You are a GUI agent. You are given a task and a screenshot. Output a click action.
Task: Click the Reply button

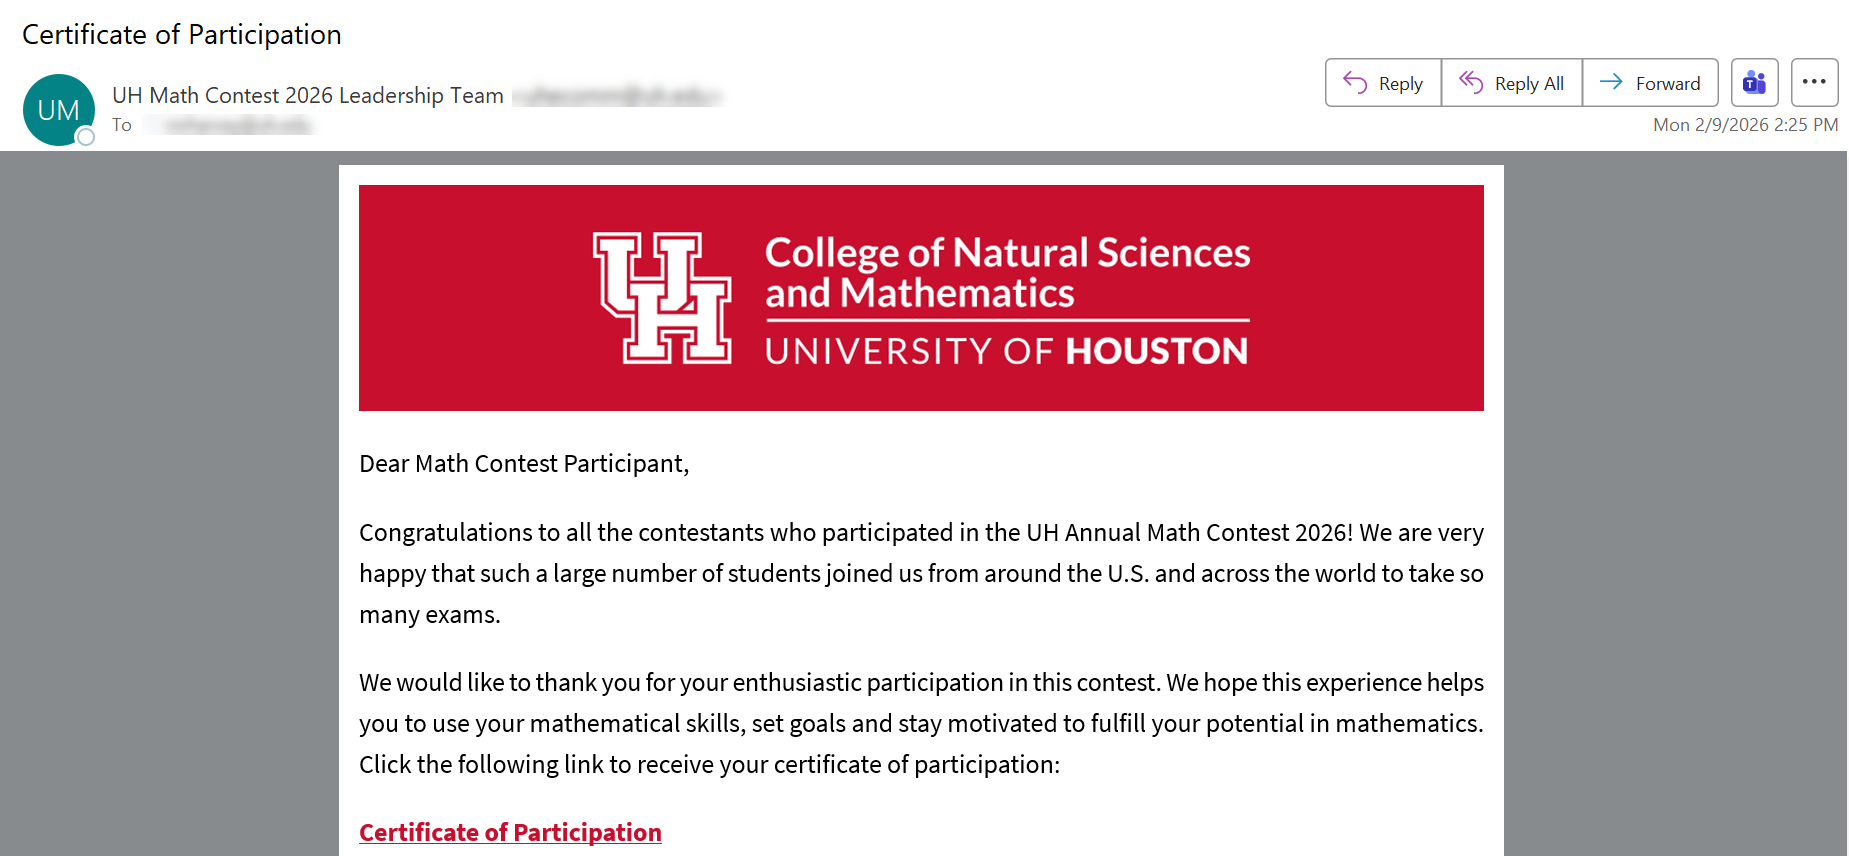click(1383, 83)
